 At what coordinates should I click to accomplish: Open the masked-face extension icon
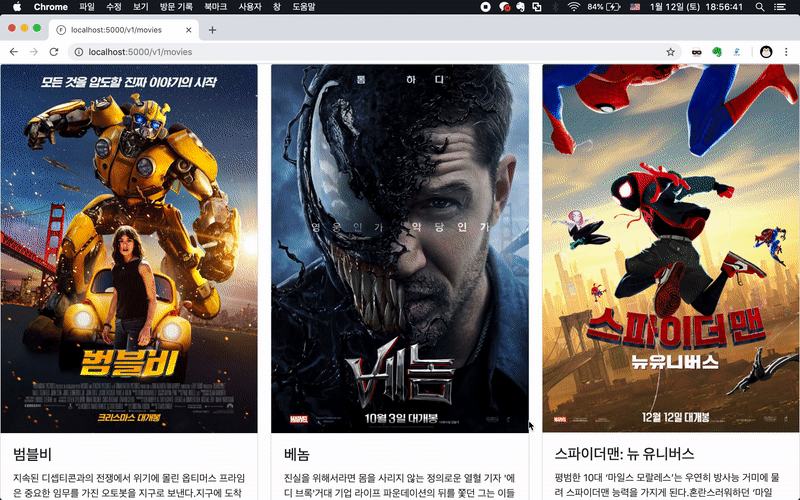[x=696, y=52]
